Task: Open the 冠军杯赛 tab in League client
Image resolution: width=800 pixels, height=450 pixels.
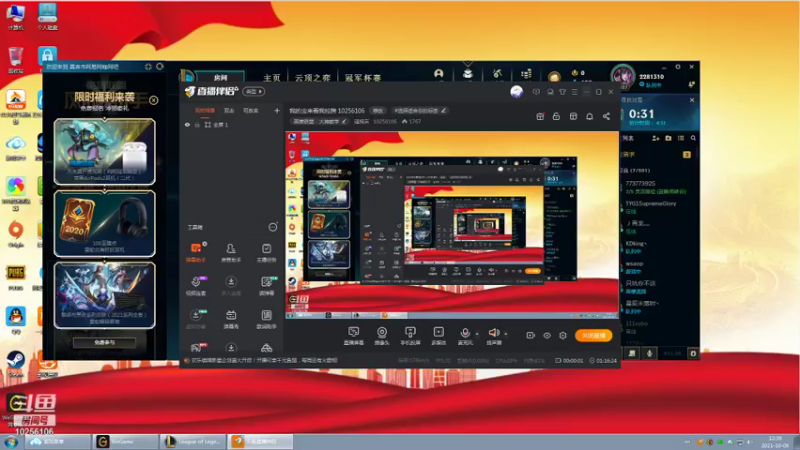Action: [x=363, y=78]
